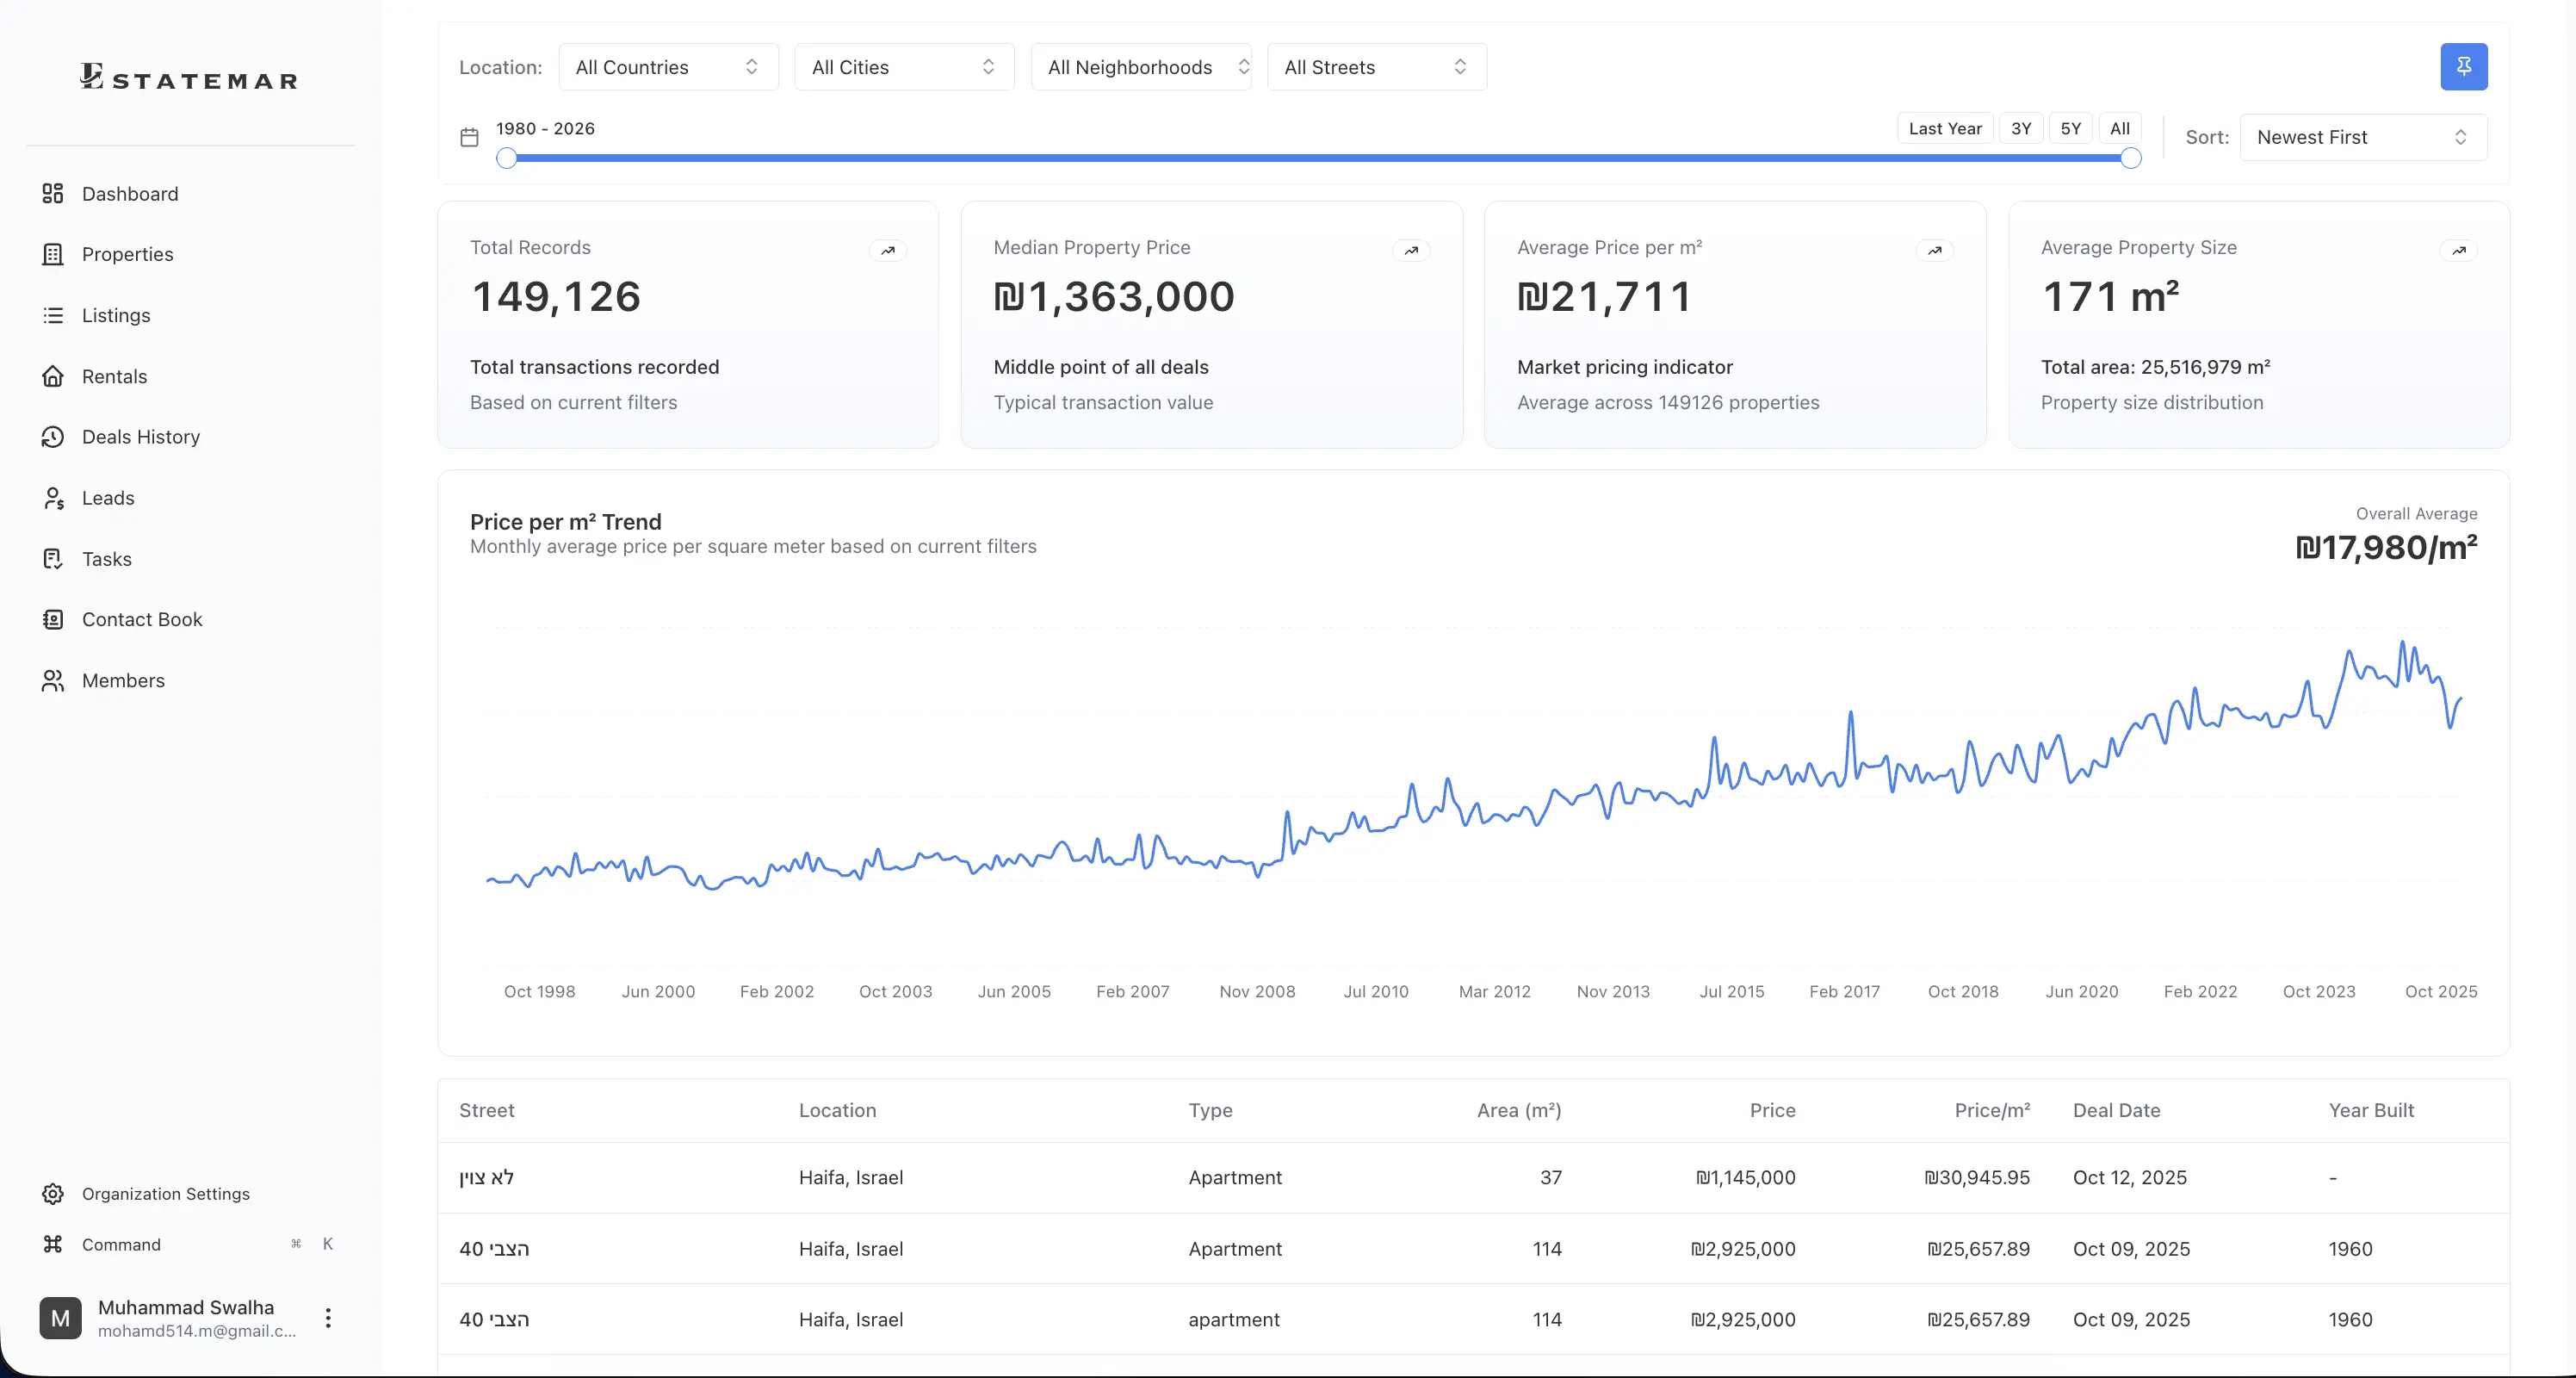2576x1378 pixels.
Task: Click the blue pin filters icon
Action: point(2463,67)
